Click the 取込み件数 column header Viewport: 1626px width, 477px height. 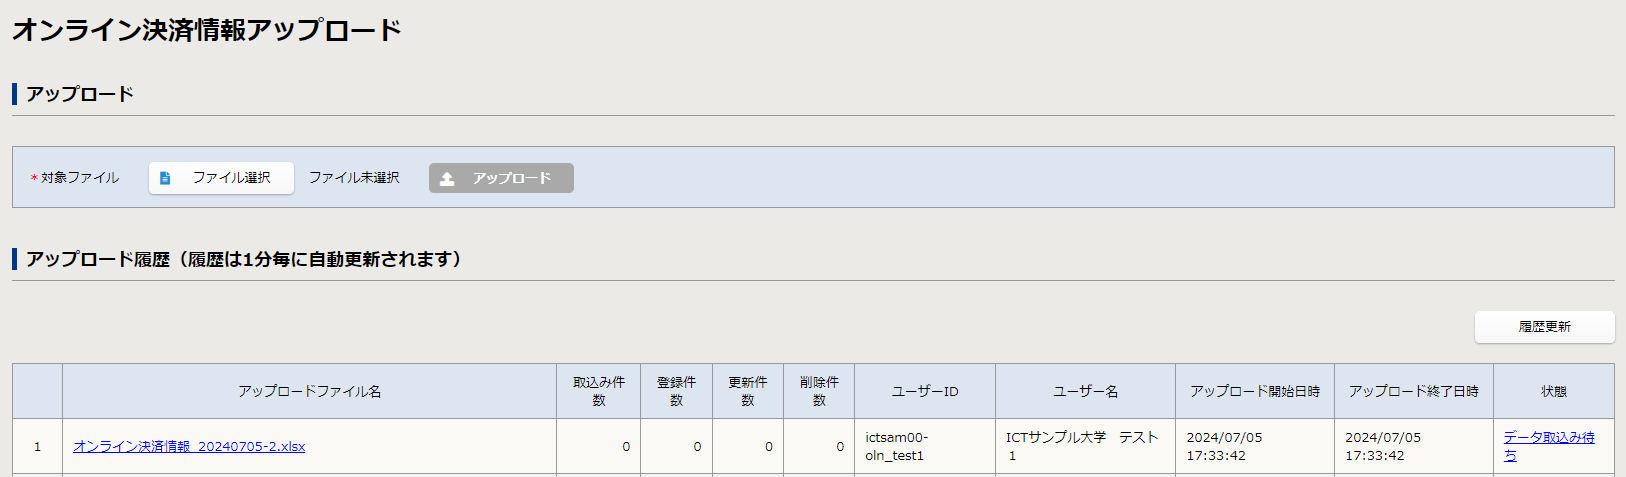598,391
